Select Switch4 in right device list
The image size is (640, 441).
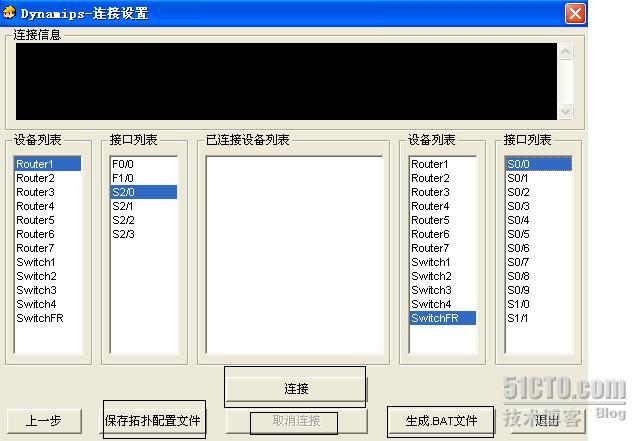pos(442,304)
